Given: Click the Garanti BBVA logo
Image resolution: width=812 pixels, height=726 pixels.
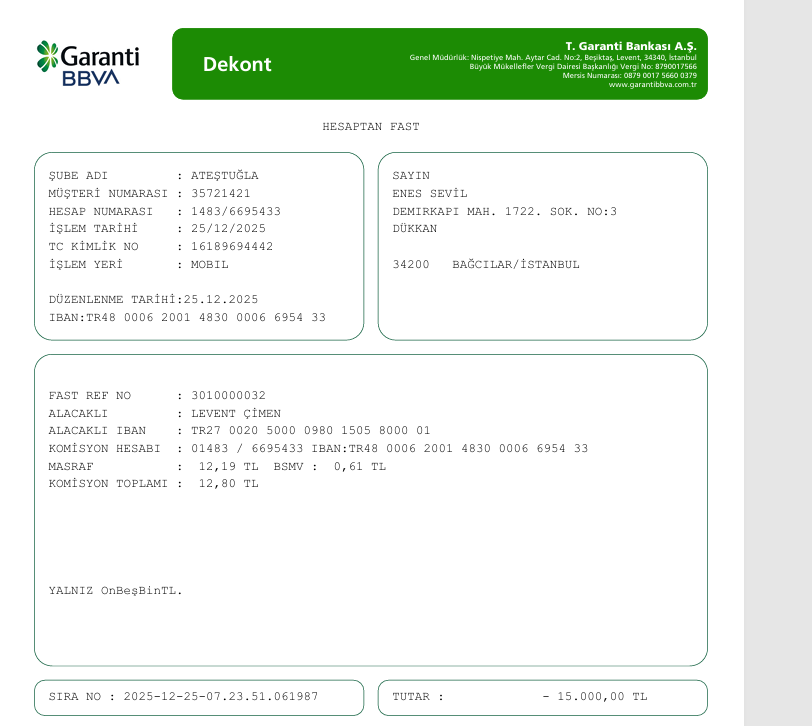Looking at the screenshot, I should click(x=88, y=63).
